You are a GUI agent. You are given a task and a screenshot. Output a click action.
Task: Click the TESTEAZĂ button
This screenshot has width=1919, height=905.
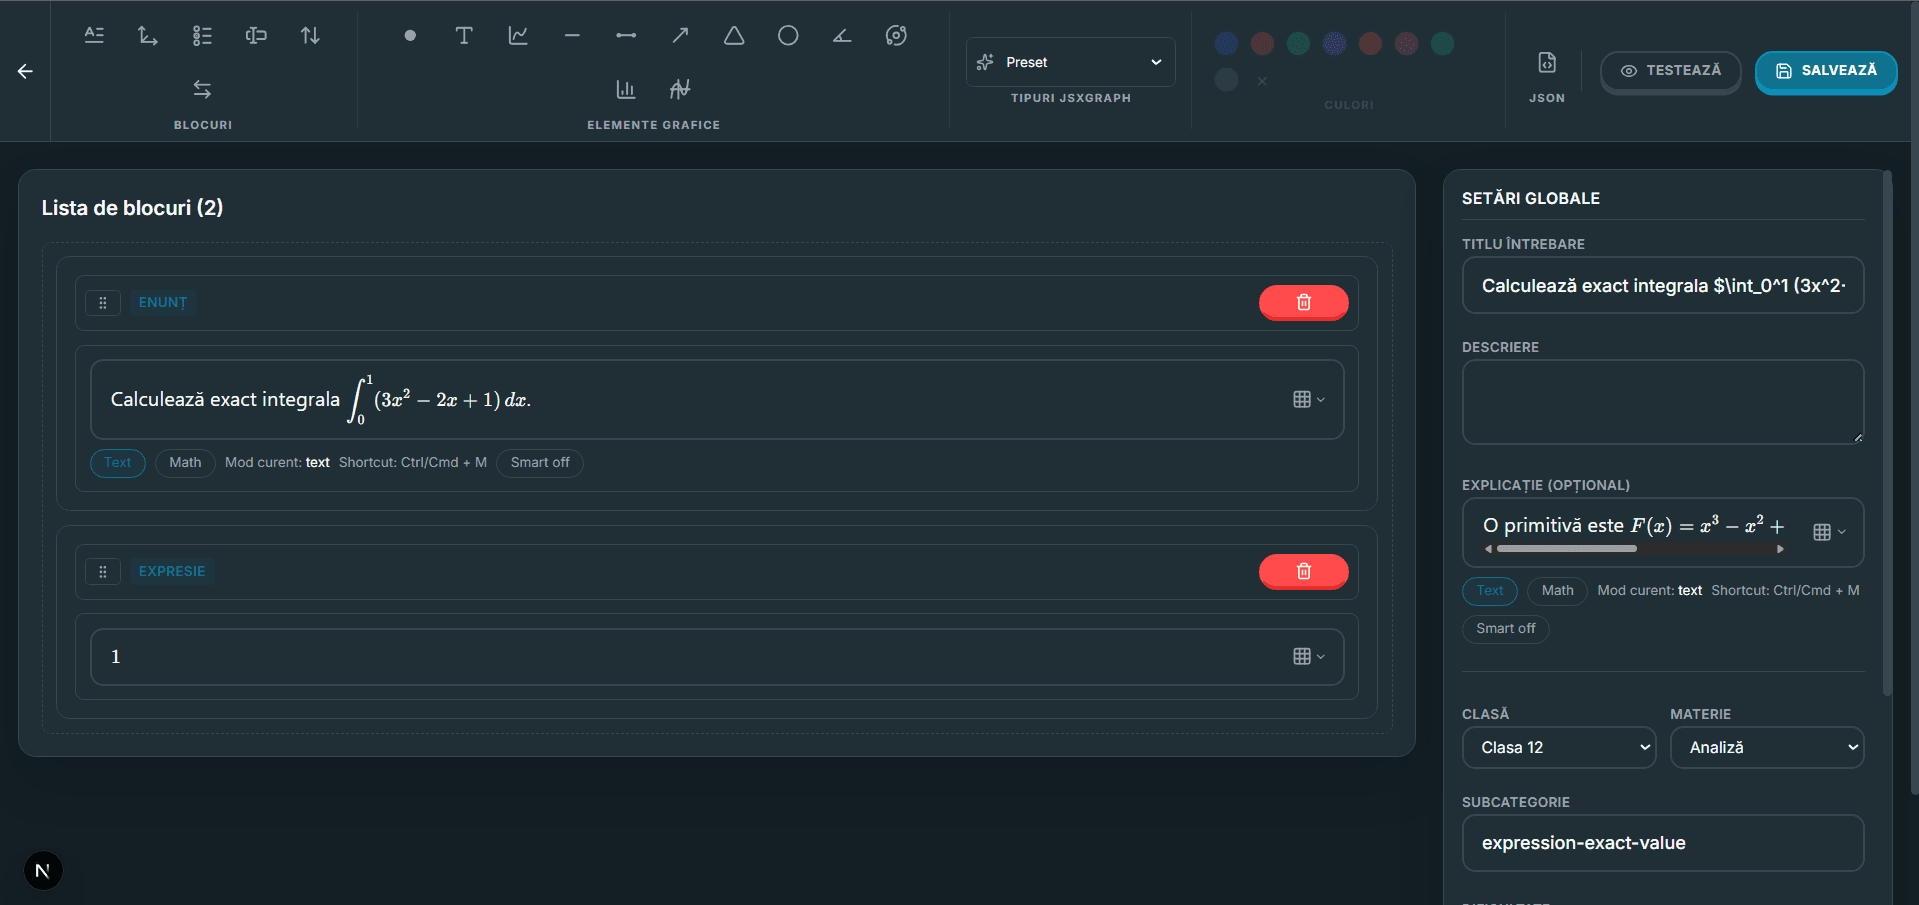[1670, 71]
